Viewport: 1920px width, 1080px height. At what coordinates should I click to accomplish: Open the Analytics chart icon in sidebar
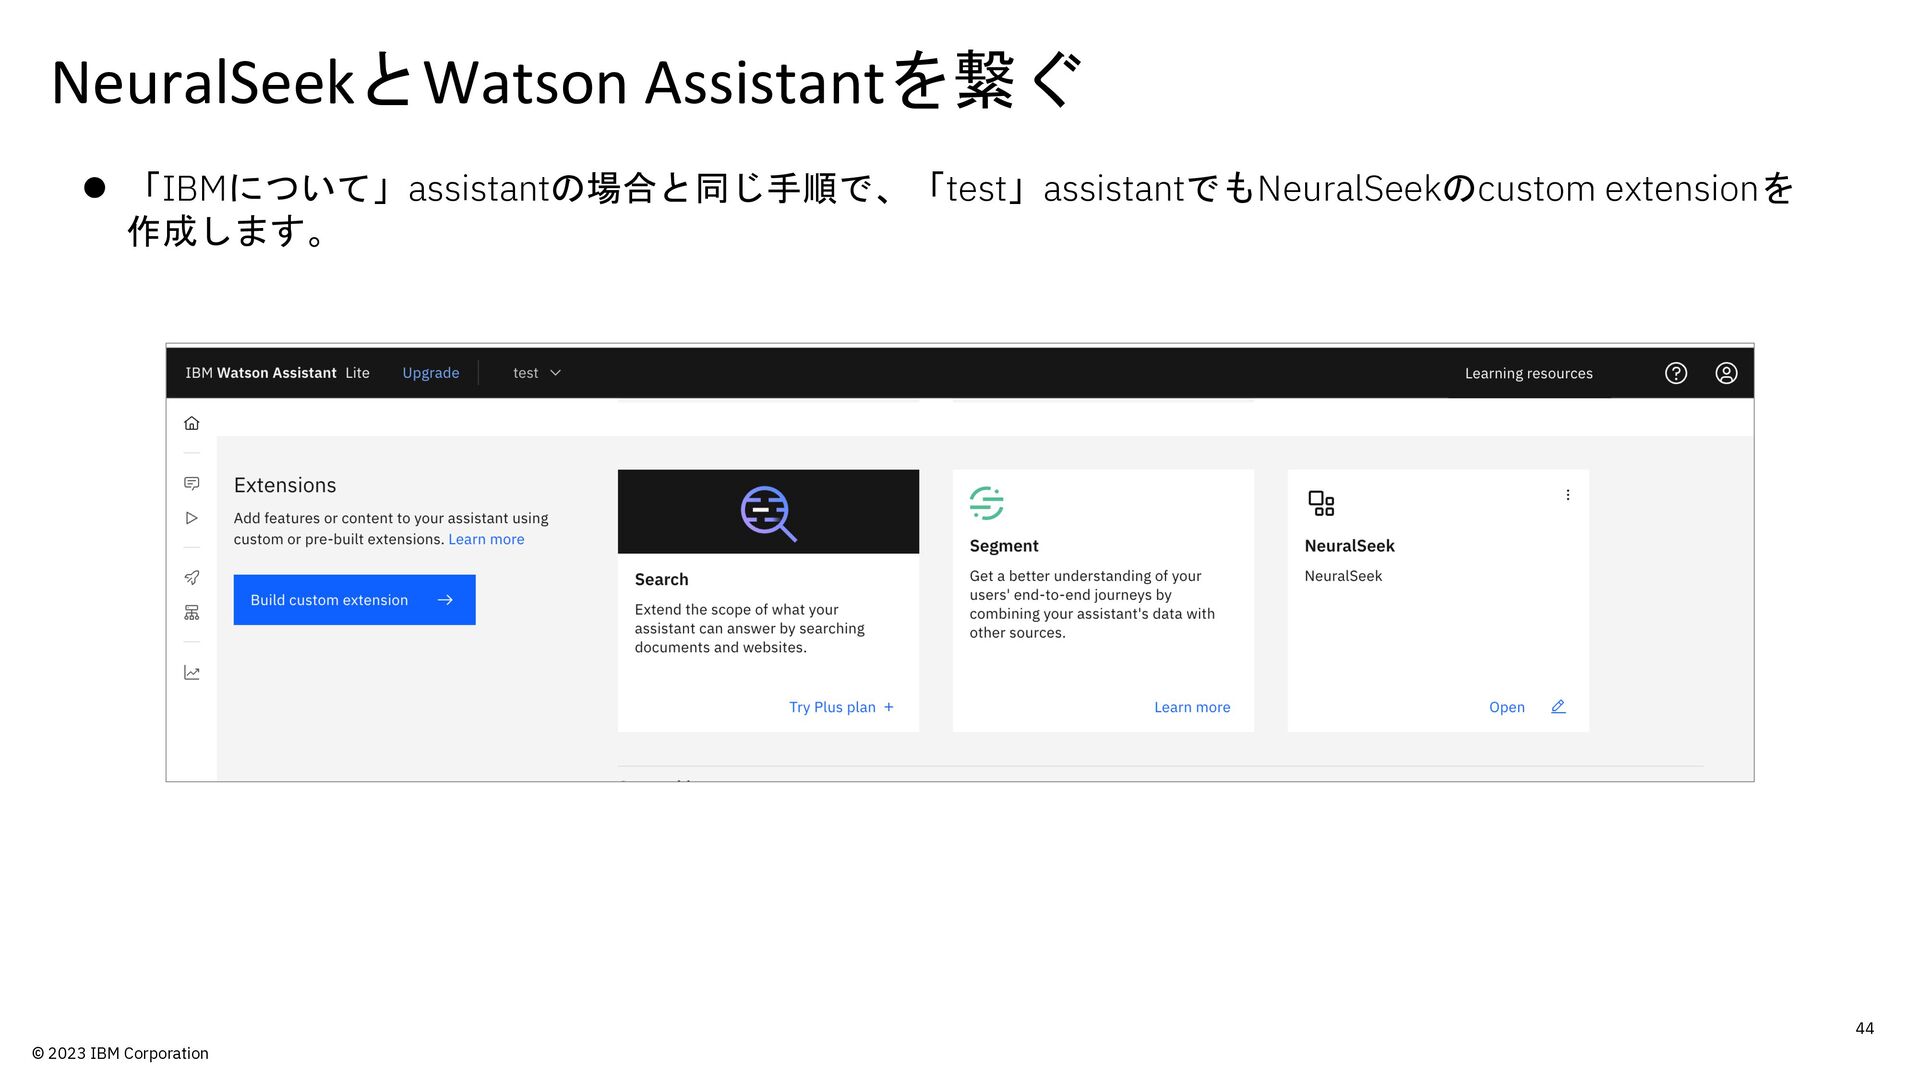(x=192, y=673)
